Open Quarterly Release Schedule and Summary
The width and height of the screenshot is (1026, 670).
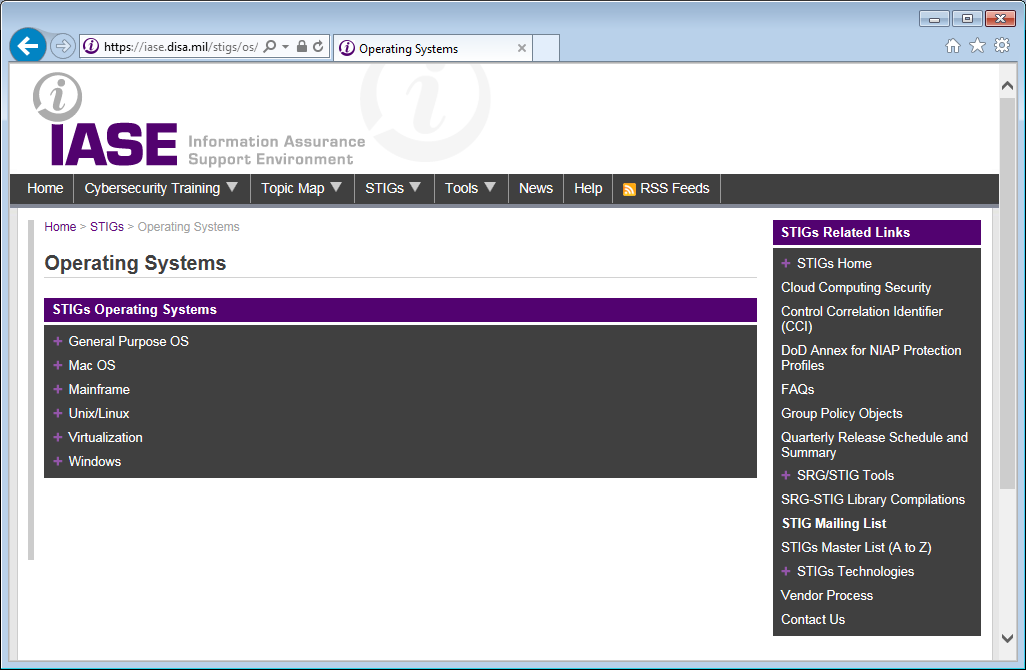[874, 445]
